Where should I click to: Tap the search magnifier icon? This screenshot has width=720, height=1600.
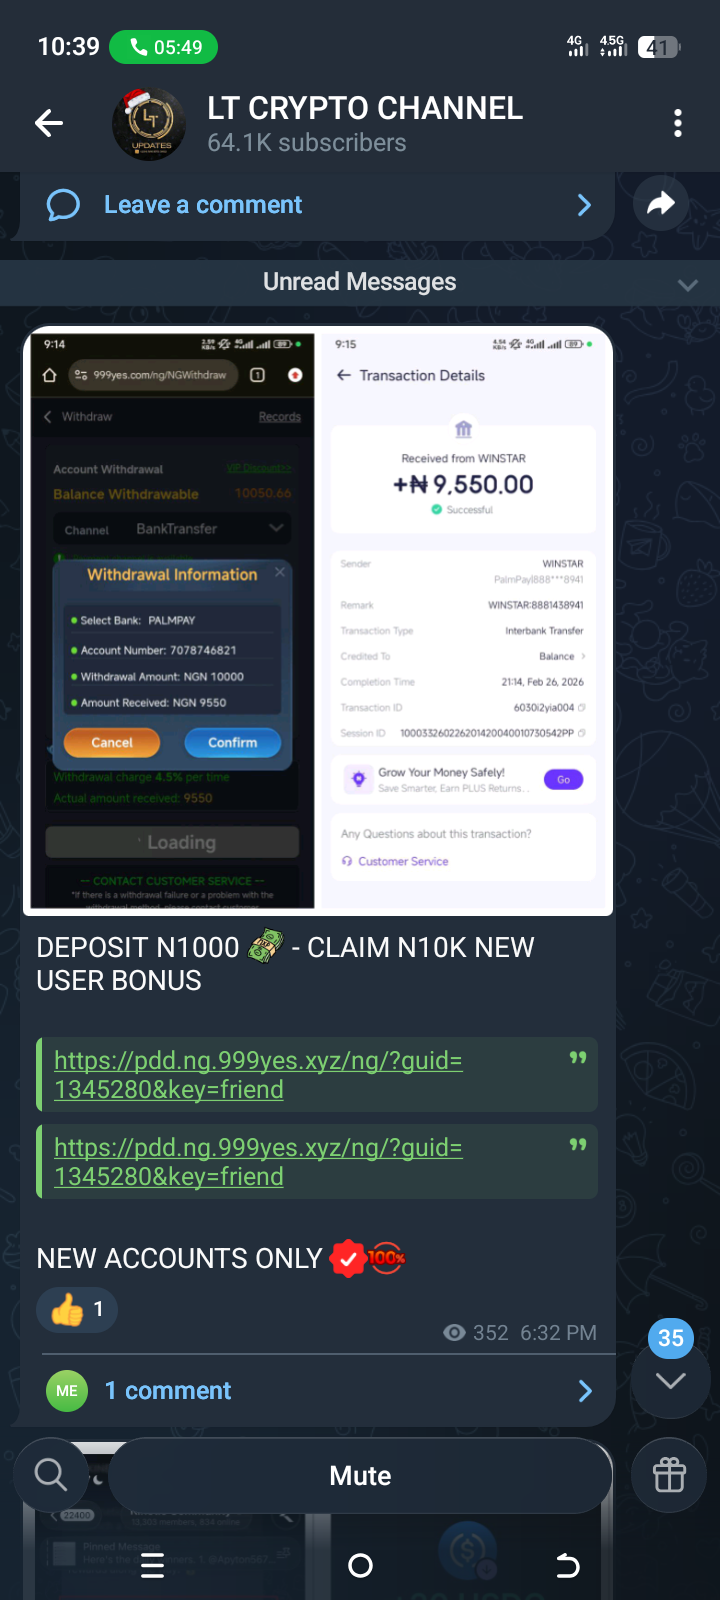coord(50,1474)
